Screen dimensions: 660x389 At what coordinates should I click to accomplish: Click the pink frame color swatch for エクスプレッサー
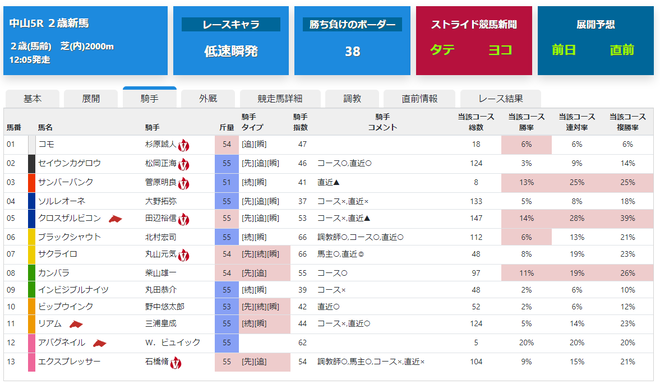point(32,362)
